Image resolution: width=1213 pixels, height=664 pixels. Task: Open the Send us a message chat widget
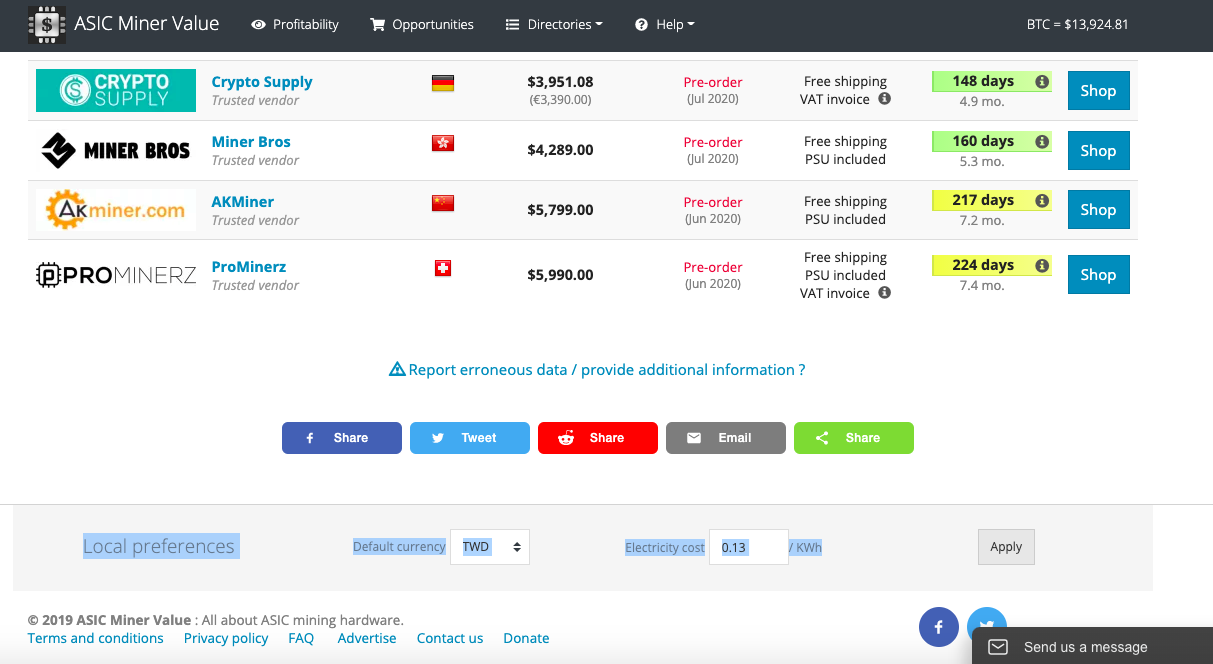click(x=1085, y=647)
